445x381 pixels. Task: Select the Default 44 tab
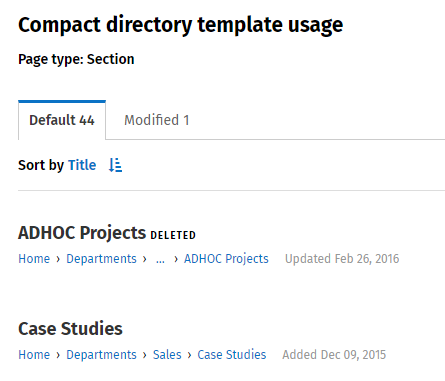62,120
